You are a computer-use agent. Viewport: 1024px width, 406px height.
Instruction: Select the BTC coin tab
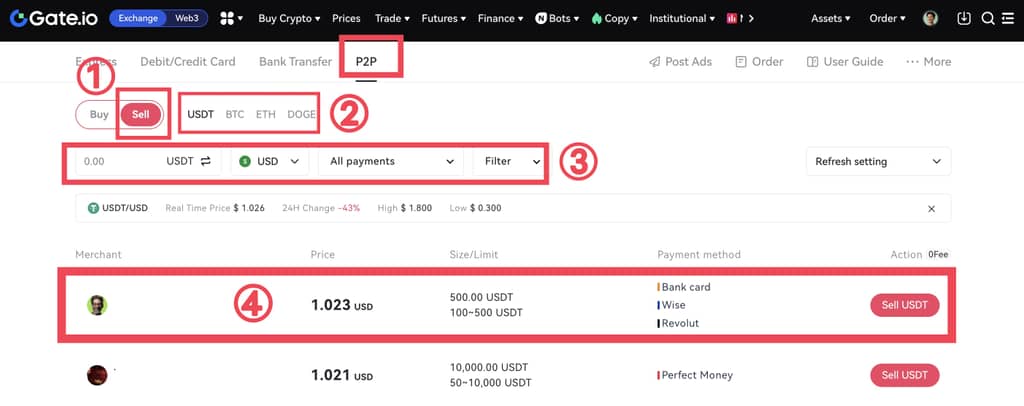(x=234, y=114)
